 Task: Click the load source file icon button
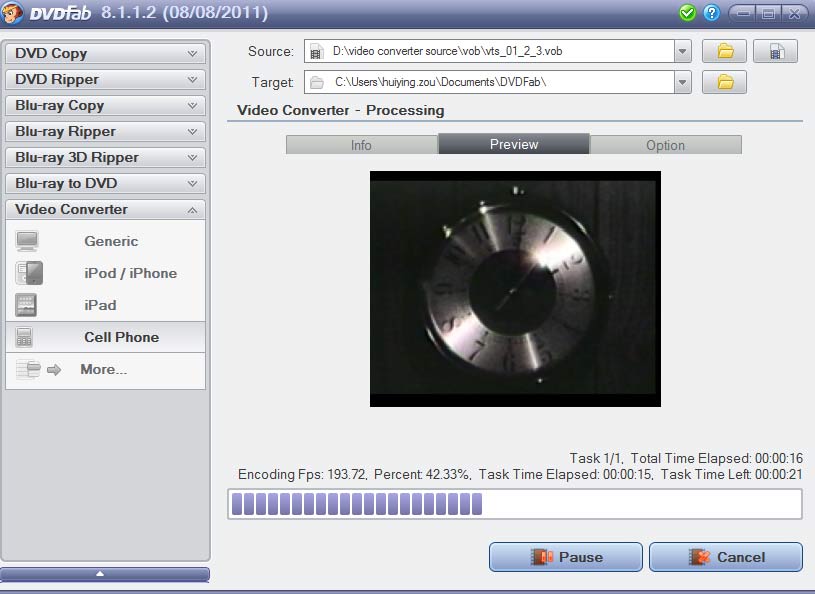coord(775,51)
